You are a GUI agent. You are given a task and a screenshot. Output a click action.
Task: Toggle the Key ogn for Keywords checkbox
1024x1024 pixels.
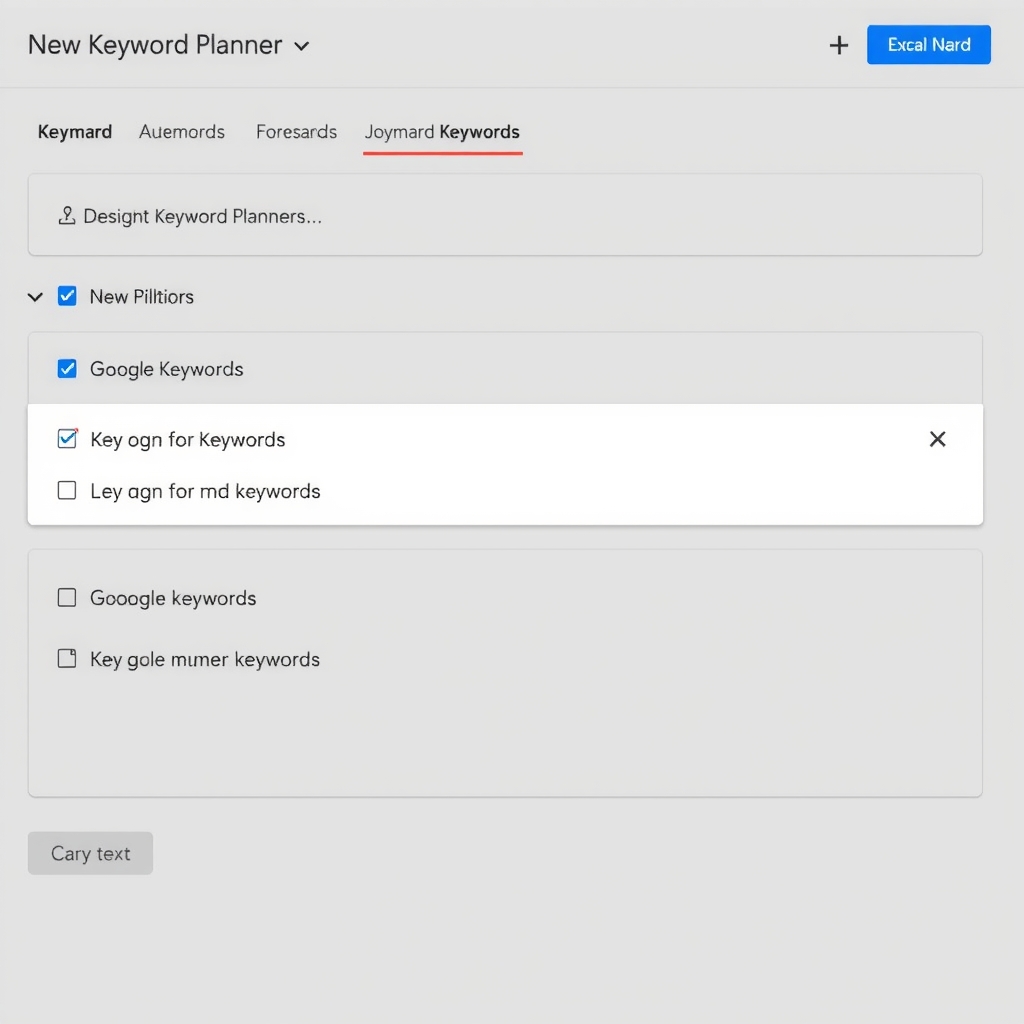67,439
